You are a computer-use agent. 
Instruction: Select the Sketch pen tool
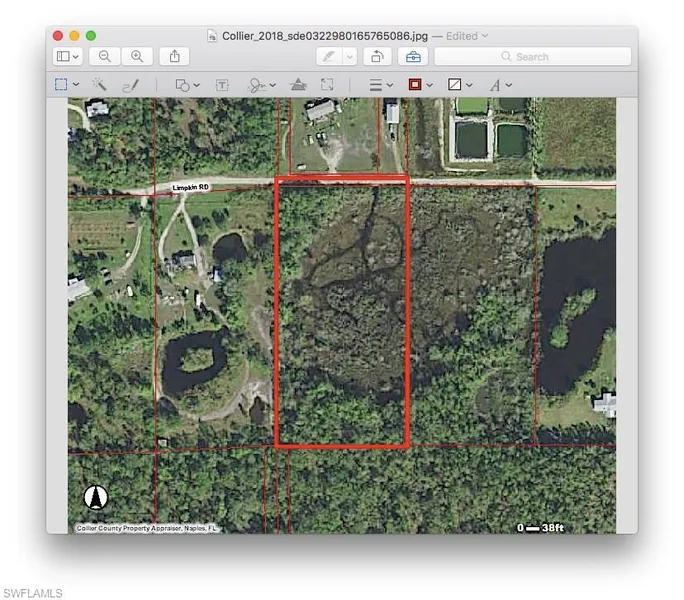click(x=130, y=86)
